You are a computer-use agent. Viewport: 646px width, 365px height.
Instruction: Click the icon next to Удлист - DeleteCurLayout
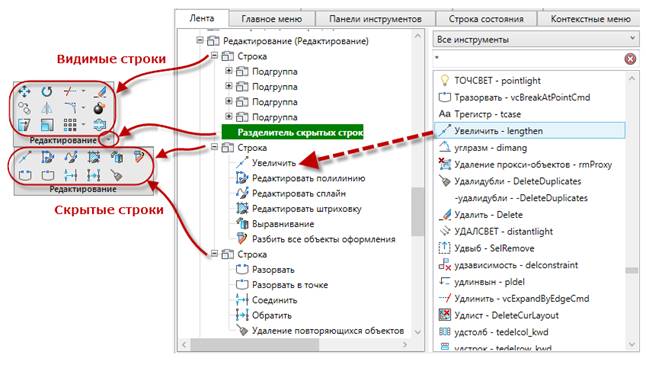point(445,315)
